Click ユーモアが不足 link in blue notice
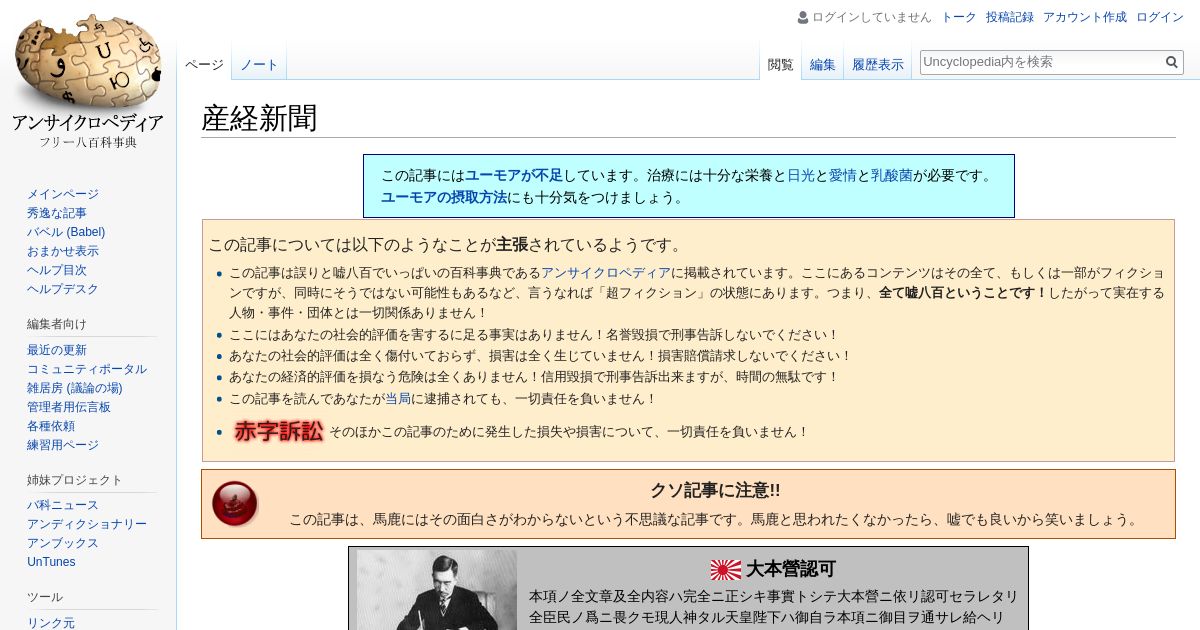 (514, 175)
